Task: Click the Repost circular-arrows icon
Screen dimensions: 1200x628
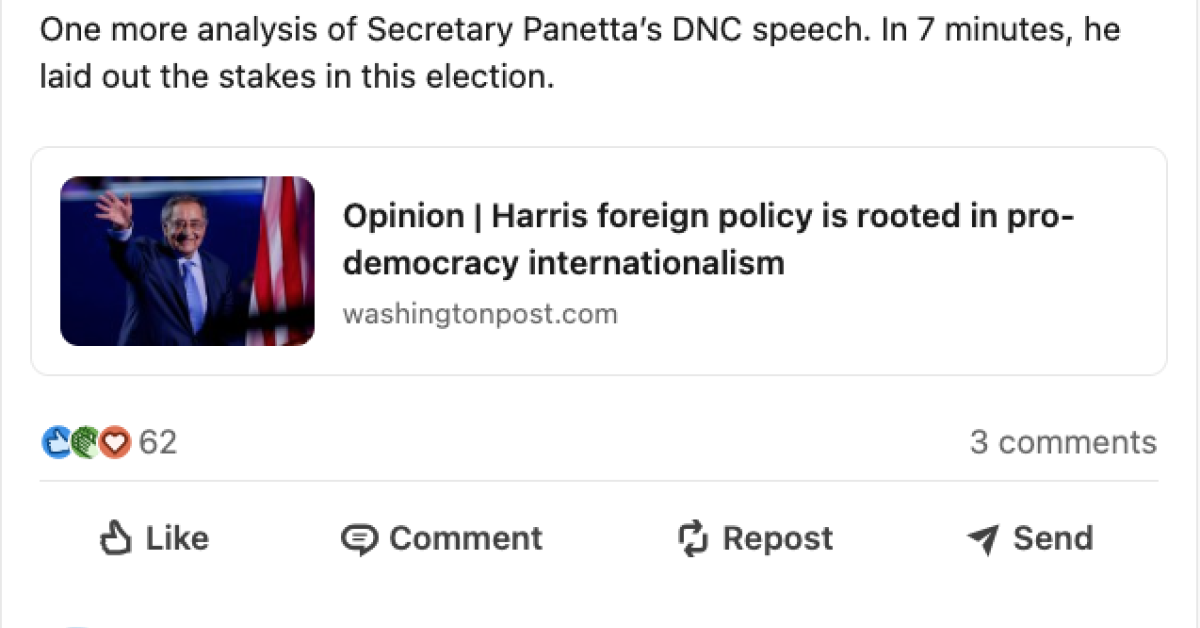Action: click(695, 537)
